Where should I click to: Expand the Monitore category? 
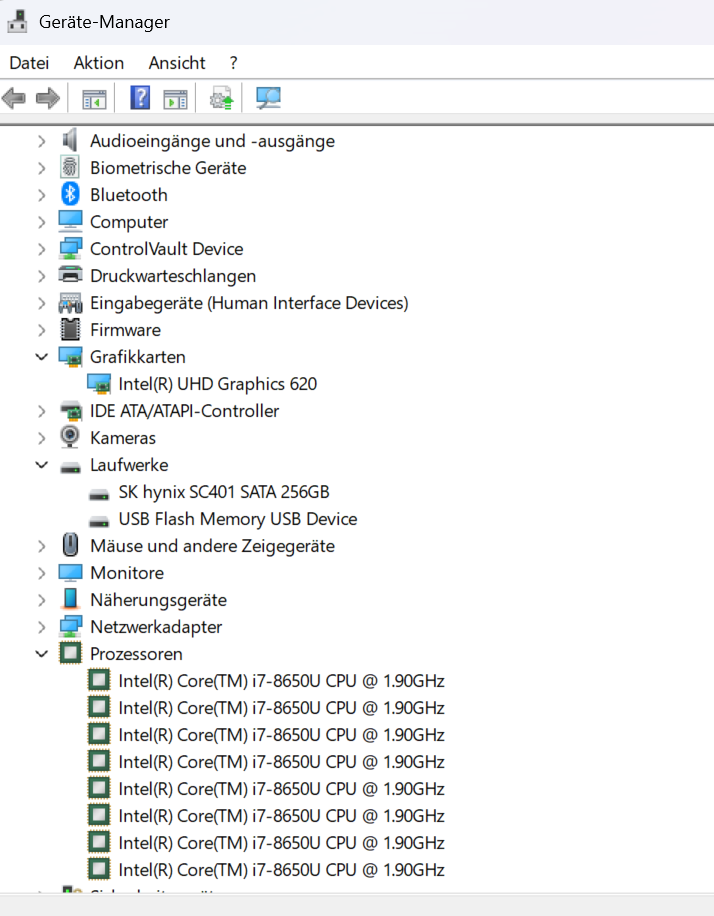click(x=41, y=573)
